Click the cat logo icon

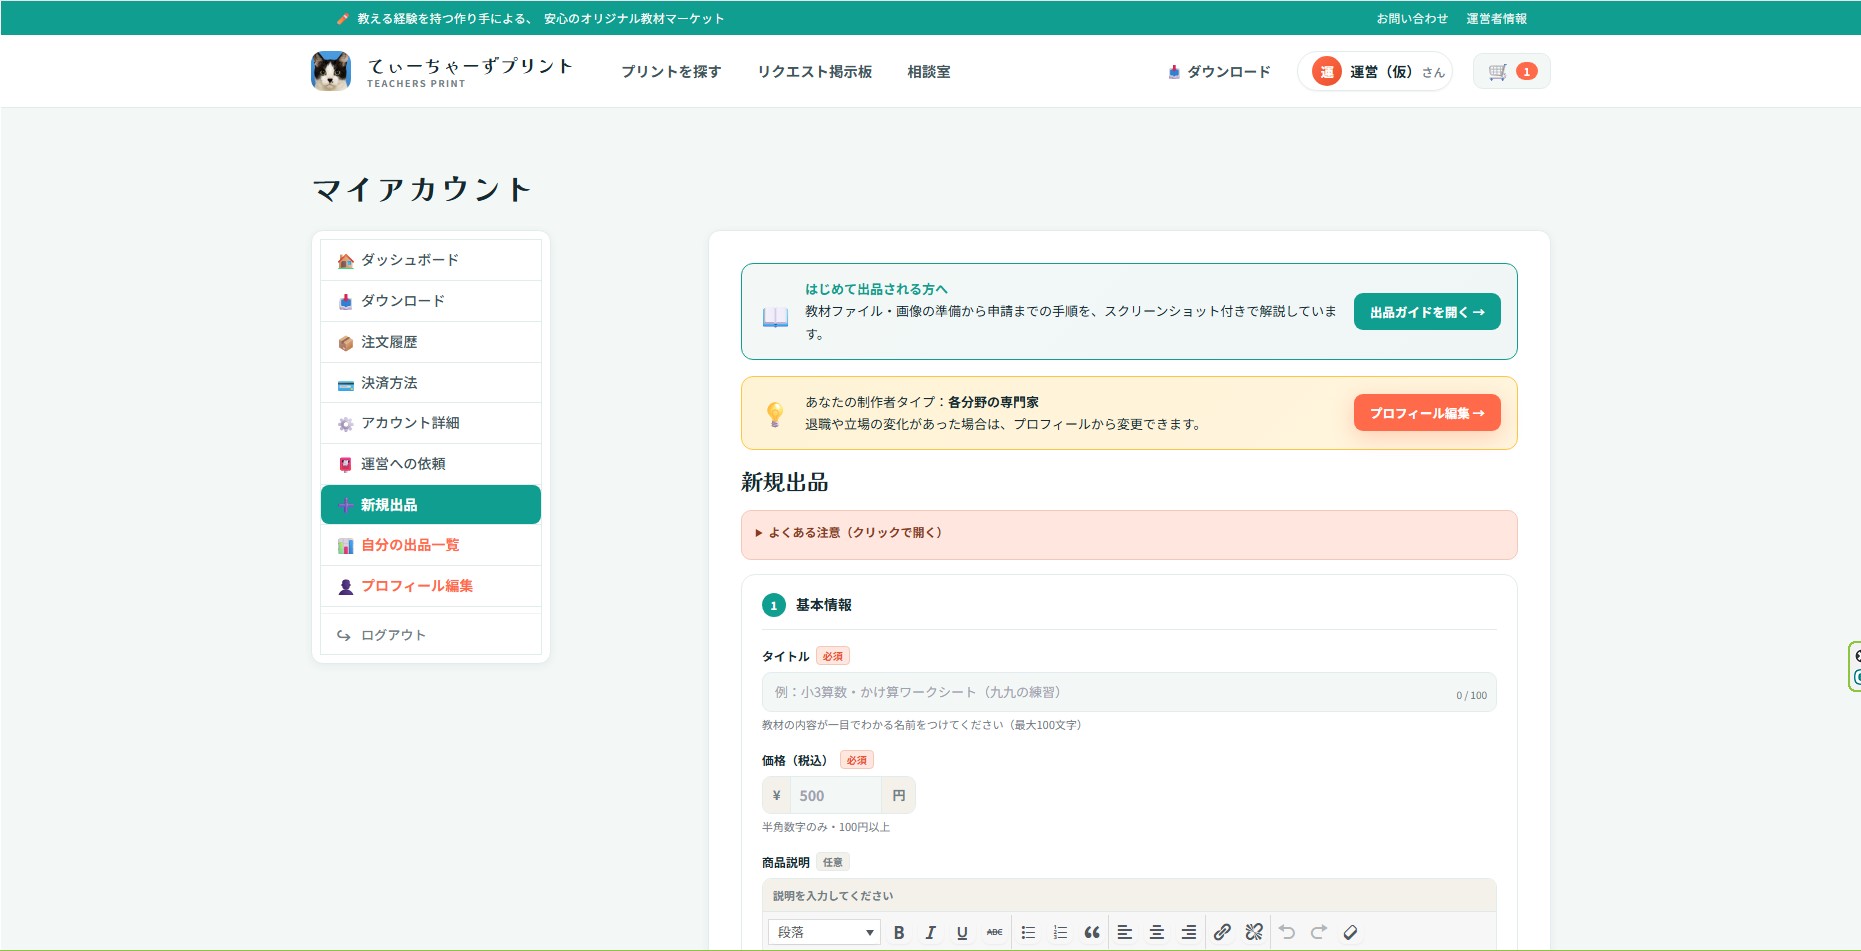click(x=331, y=71)
